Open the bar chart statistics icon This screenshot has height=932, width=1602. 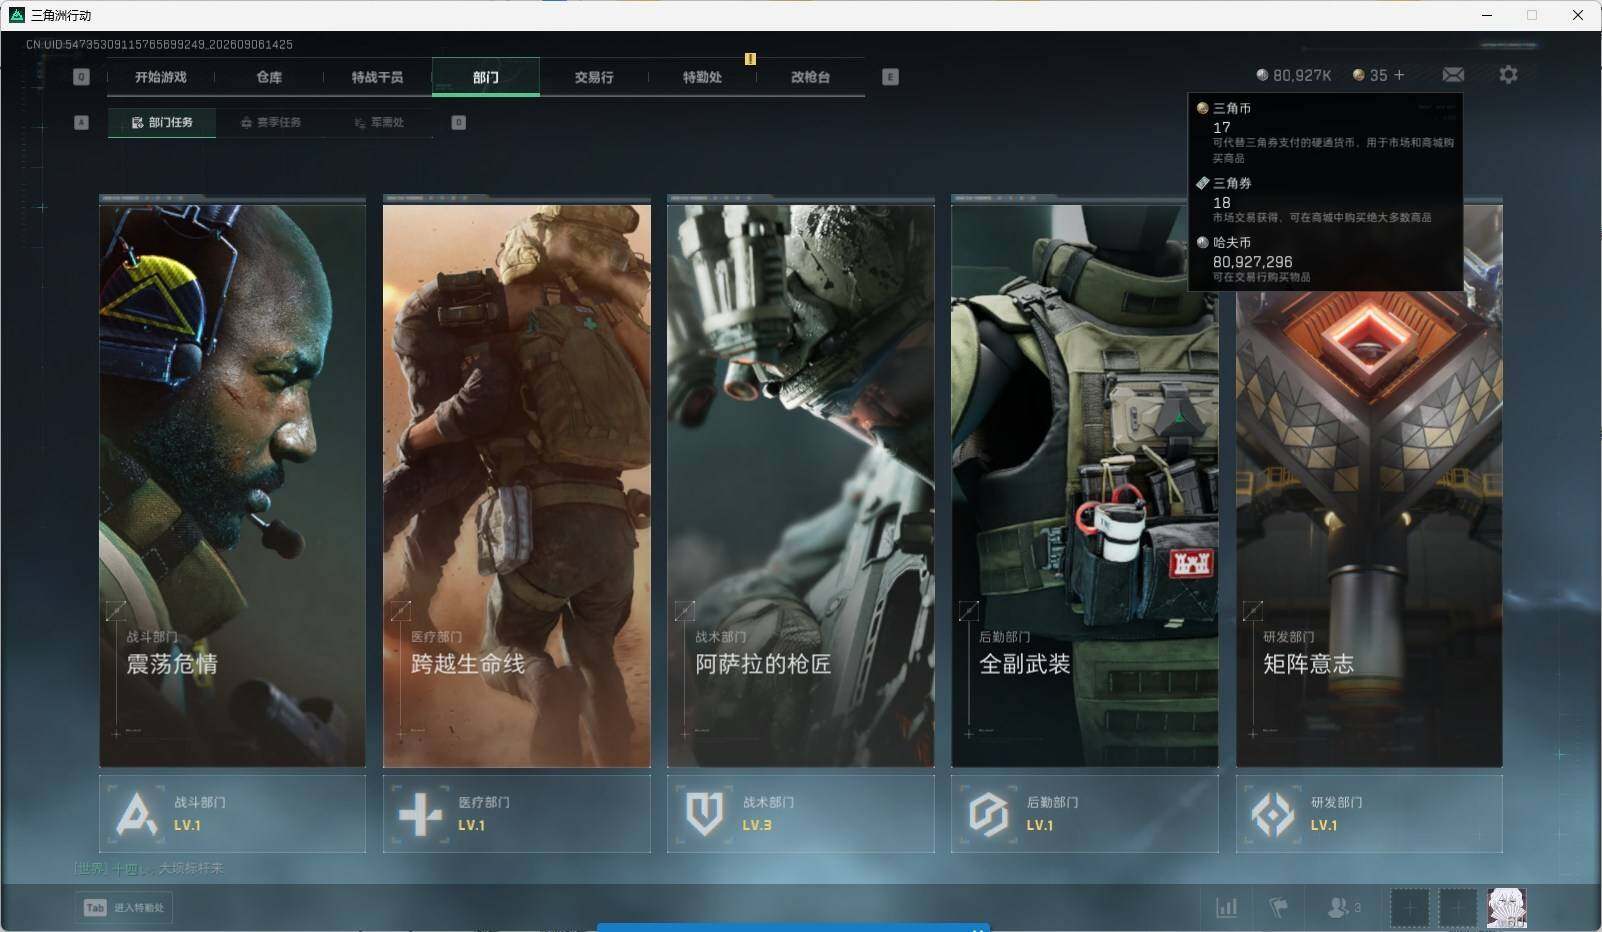[x=1226, y=907]
